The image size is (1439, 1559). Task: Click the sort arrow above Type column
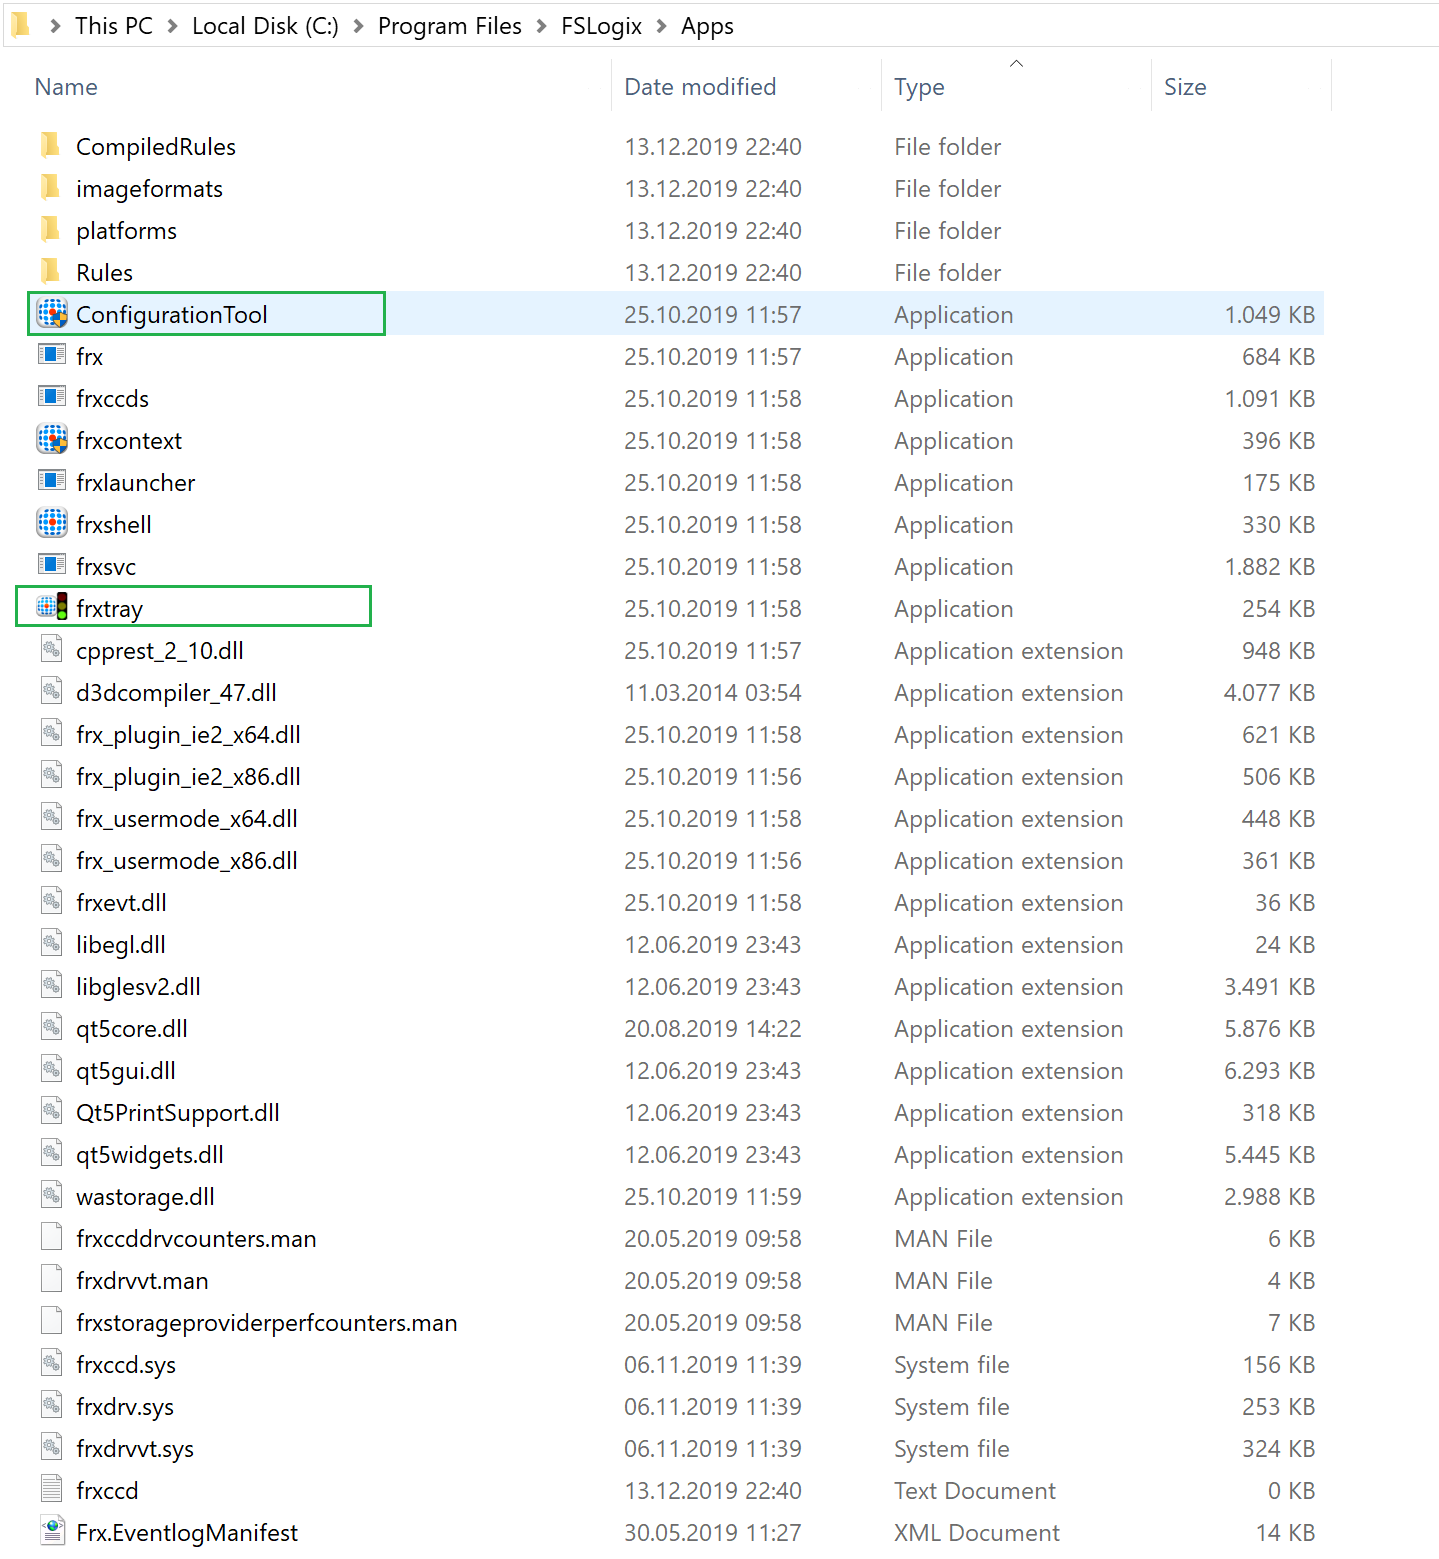click(x=1016, y=63)
